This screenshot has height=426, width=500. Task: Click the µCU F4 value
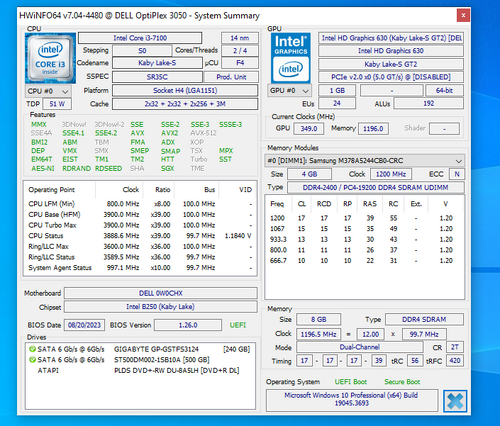240,63
